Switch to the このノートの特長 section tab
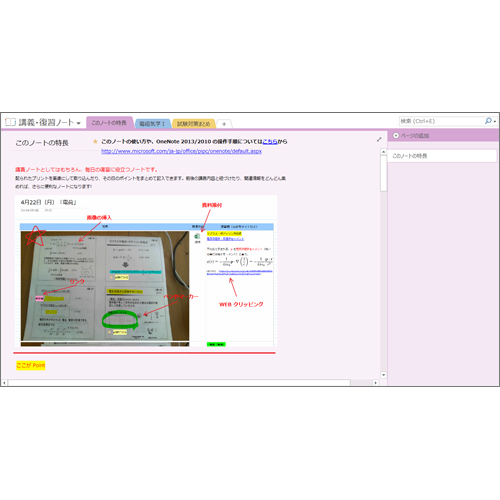The height and width of the screenshot is (500, 500). 109,123
